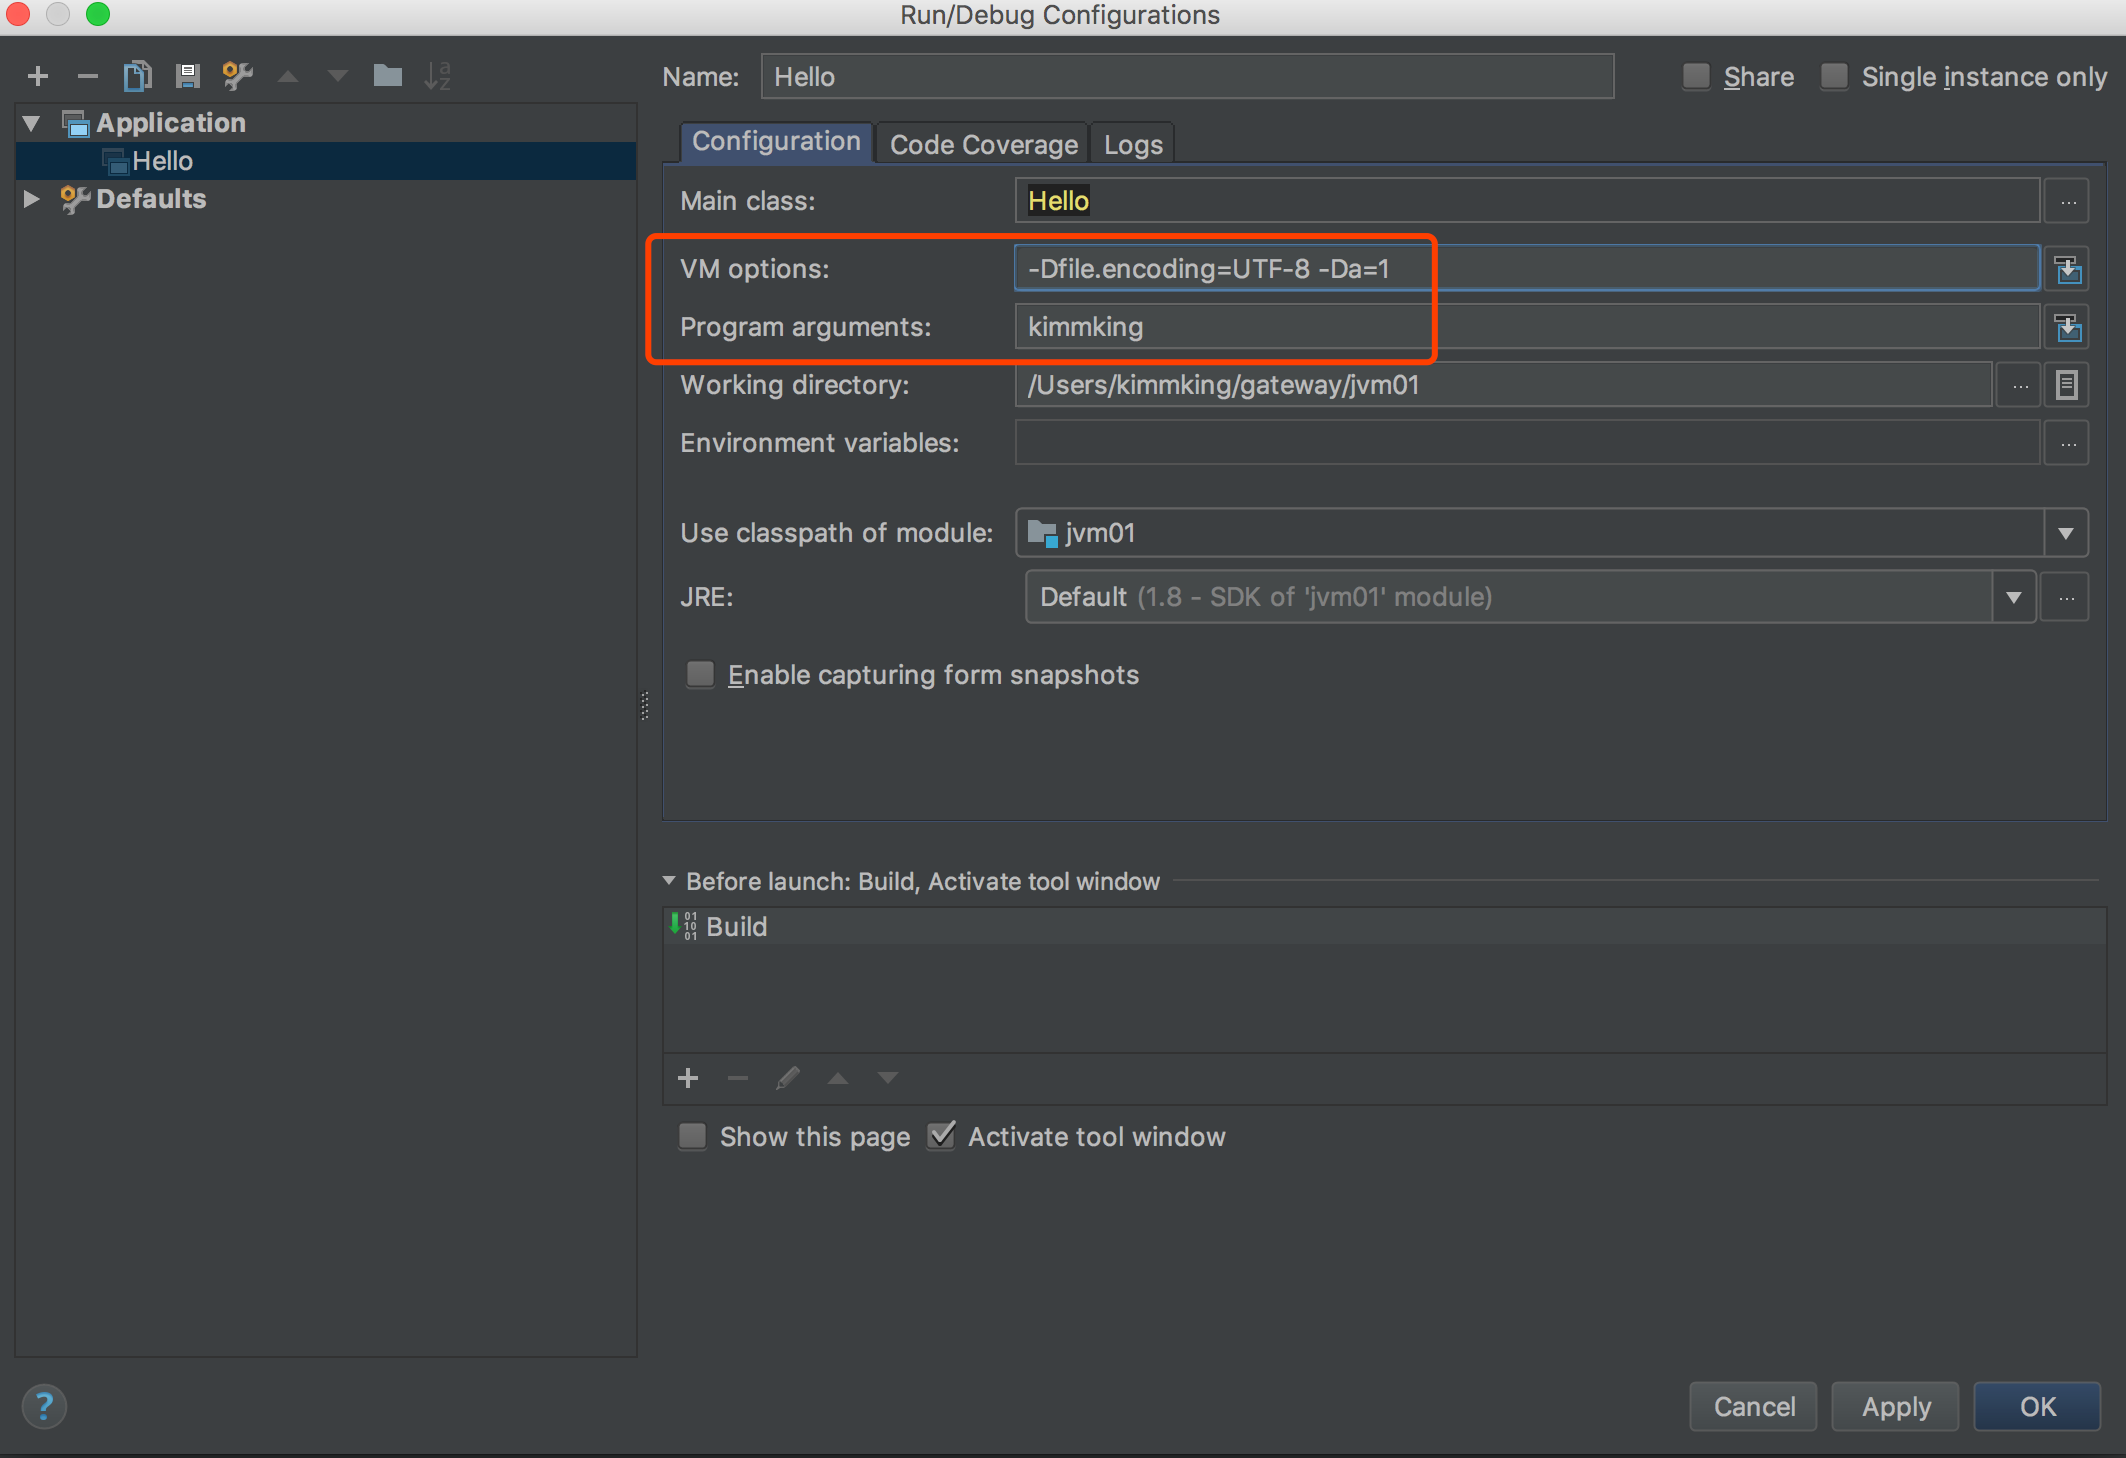
Task: Expand the VM options field editor icon
Action: (x=2067, y=269)
